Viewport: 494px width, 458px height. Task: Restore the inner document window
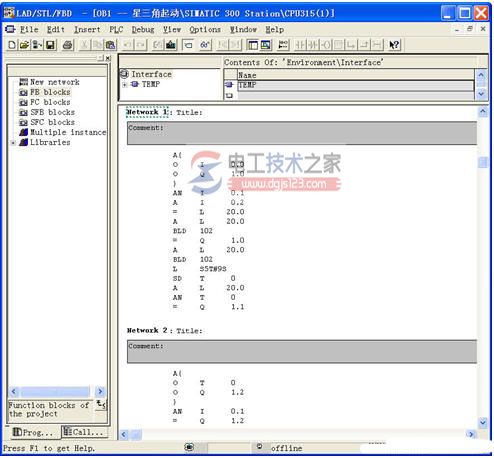(x=470, y=29)
